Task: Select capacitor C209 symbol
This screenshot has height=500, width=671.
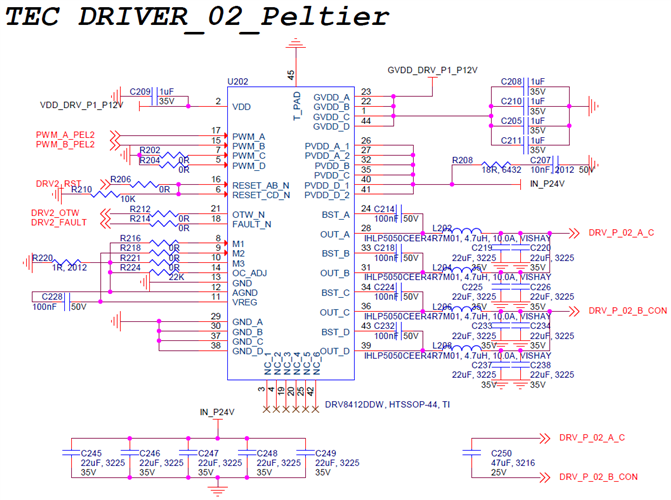Action: point(154,96)
